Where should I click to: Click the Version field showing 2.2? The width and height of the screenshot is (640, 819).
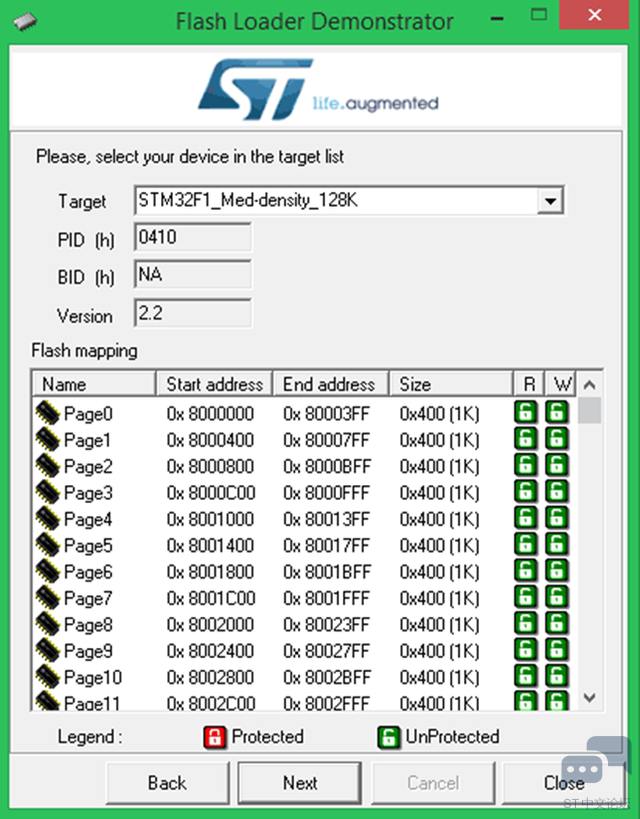click(x=193, y=313)
